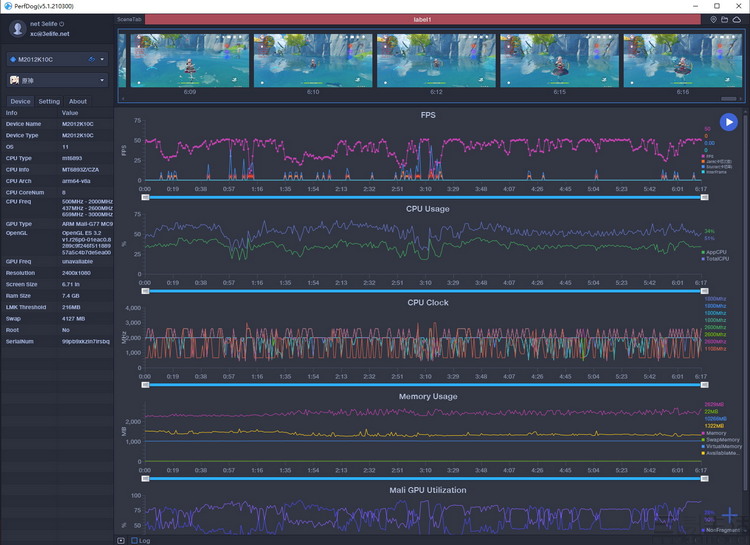Click the location marker icon
The image size is (750, 545).
tap(713, 20)
